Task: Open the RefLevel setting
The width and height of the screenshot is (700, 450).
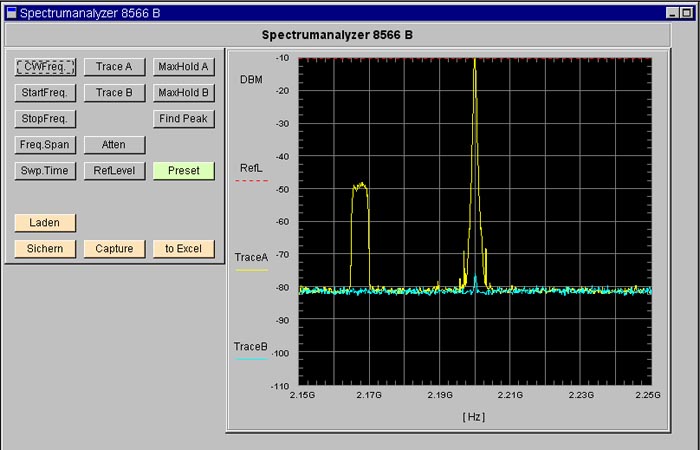Action: pyautogui.click(x=114, y=171)
